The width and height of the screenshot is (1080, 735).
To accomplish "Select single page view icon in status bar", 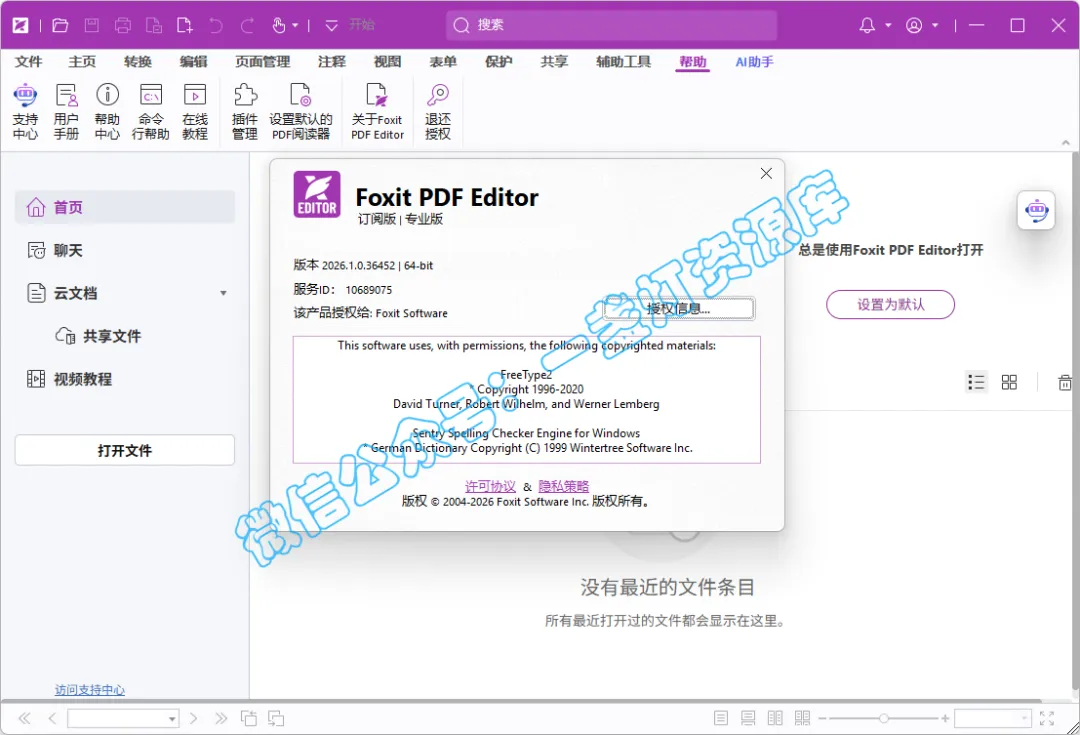I will (721, 718).
